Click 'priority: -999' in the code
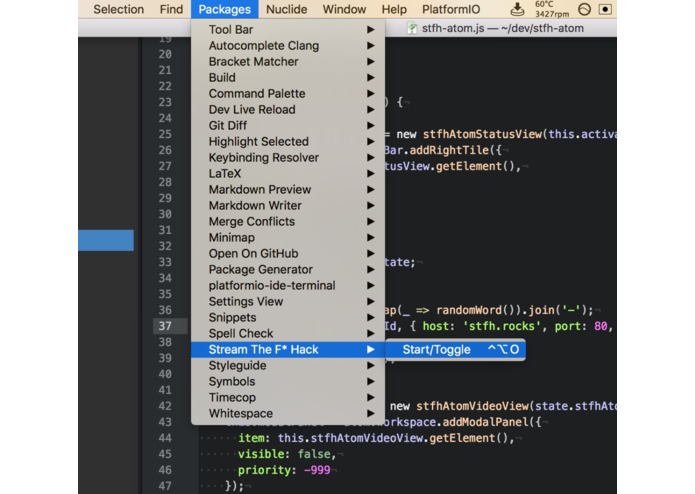Screen dimensions: 695x494 (x=284, y=470)
